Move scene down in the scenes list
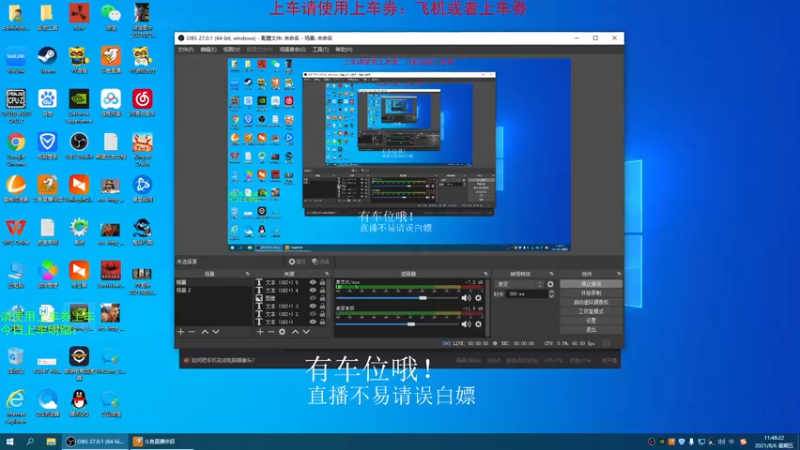800x450 pixels. (x=216, y=332)
